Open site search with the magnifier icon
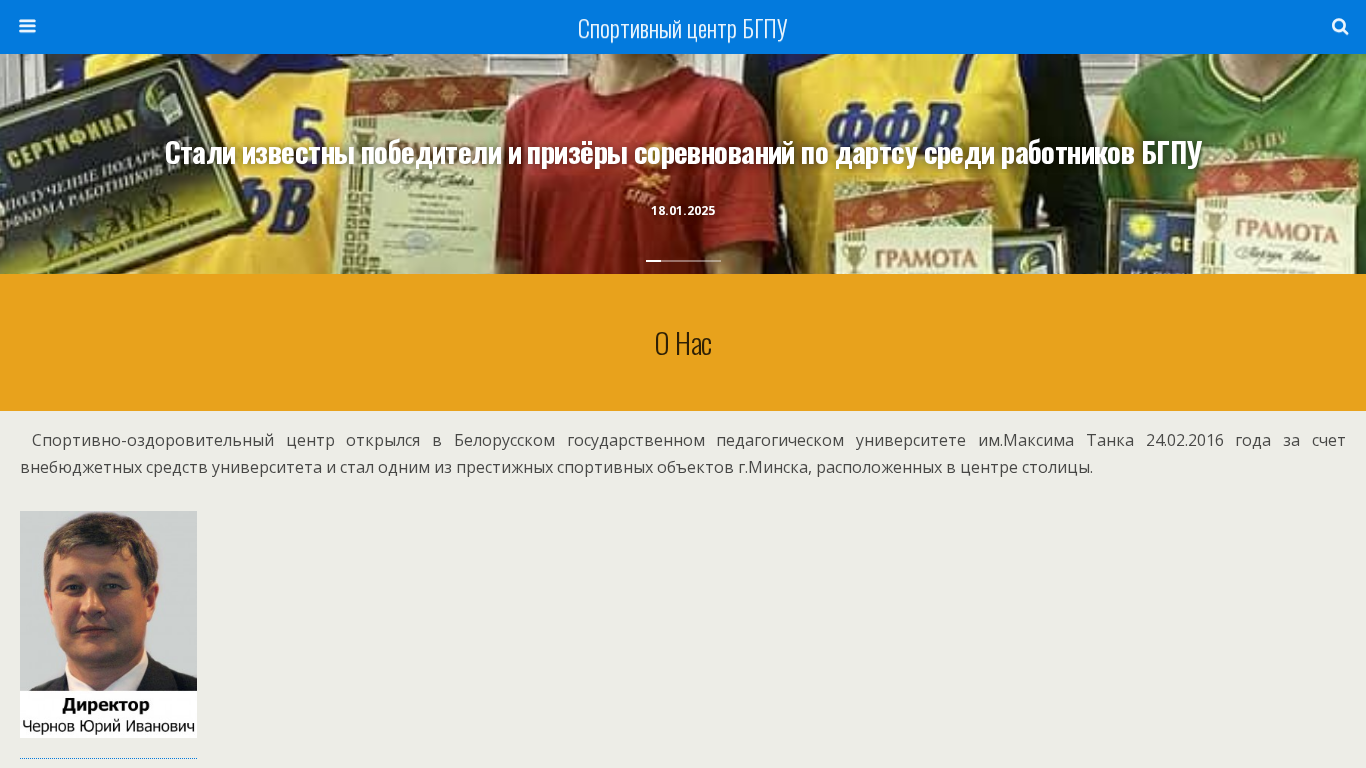The image size is (1366, 768). (x=1340, y=26)
